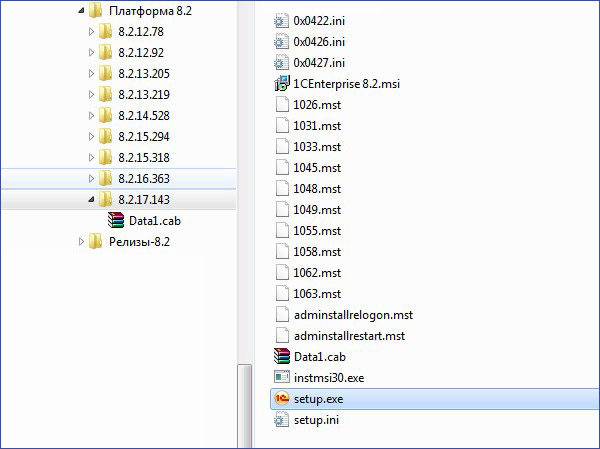Click the instmsi30.exe program icon
600x449 pixels.
click(282, 377)
